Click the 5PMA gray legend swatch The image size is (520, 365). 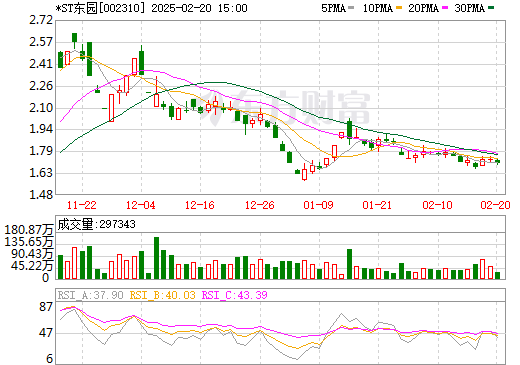pyautogui.click(x=350, y=7)
